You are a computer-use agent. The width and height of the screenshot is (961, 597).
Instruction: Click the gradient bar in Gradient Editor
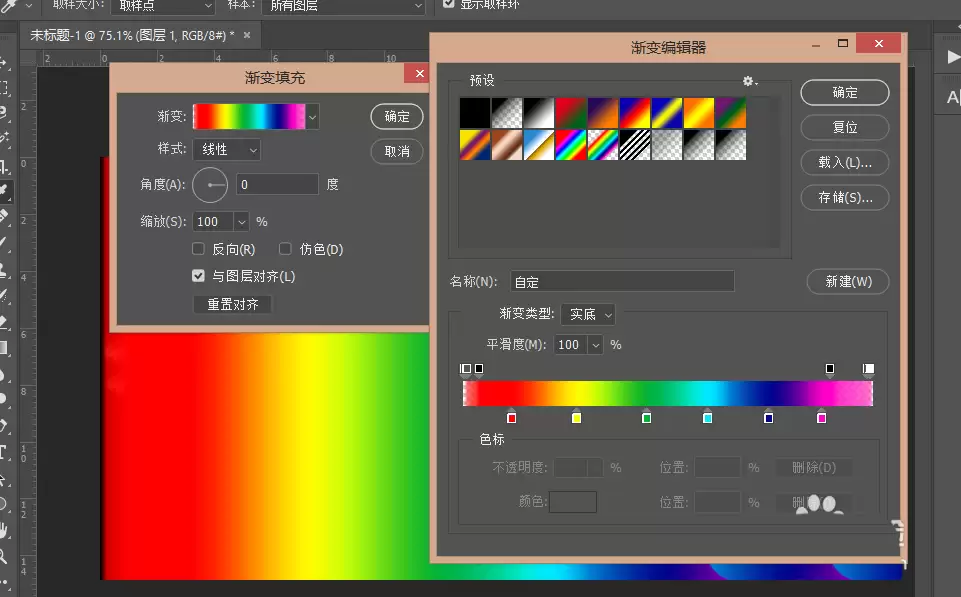667,393
